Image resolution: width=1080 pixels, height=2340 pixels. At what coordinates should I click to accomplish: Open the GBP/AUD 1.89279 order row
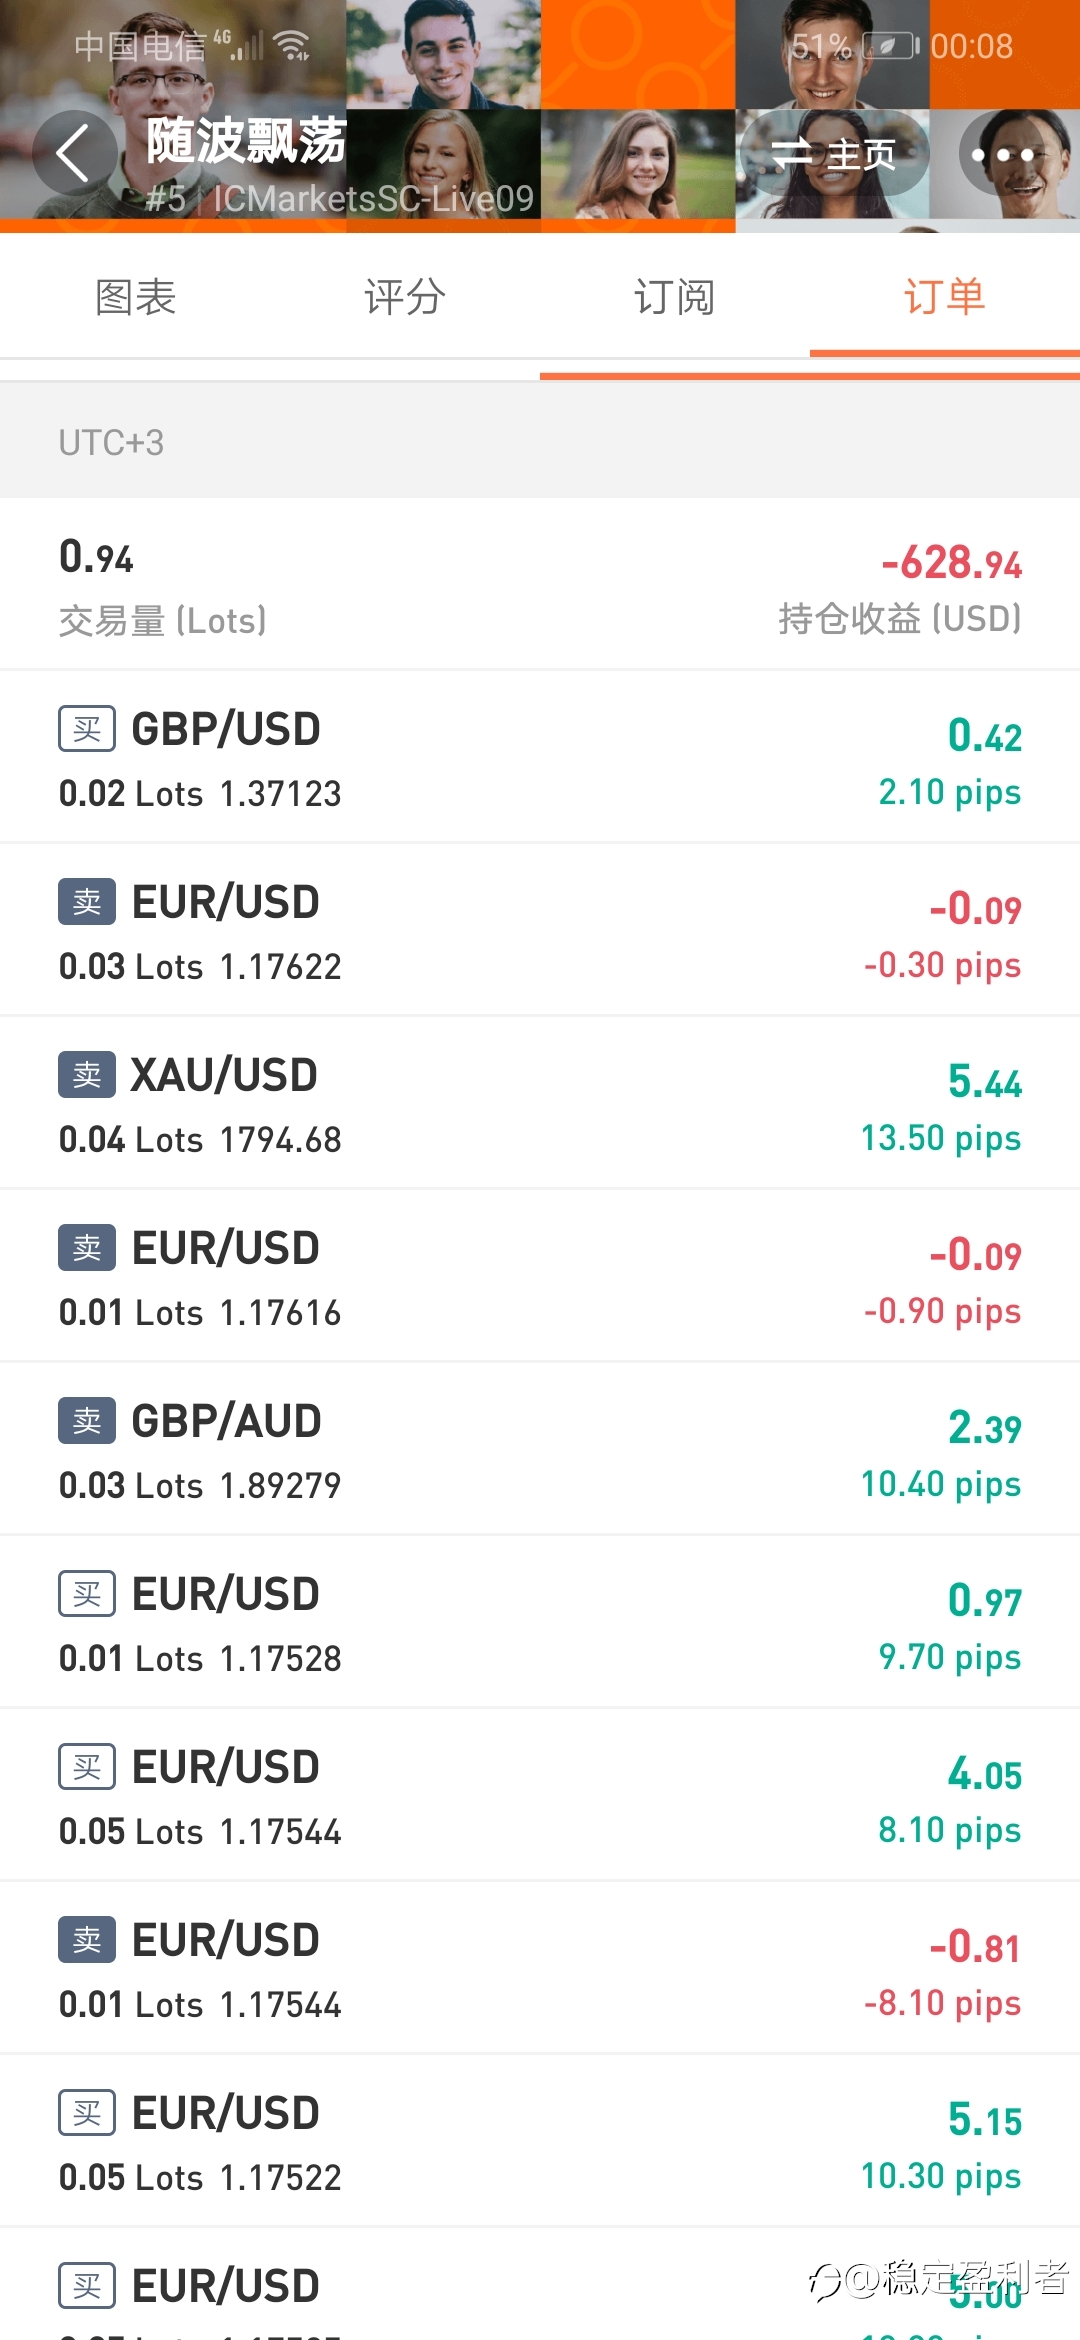[540, 1450]
